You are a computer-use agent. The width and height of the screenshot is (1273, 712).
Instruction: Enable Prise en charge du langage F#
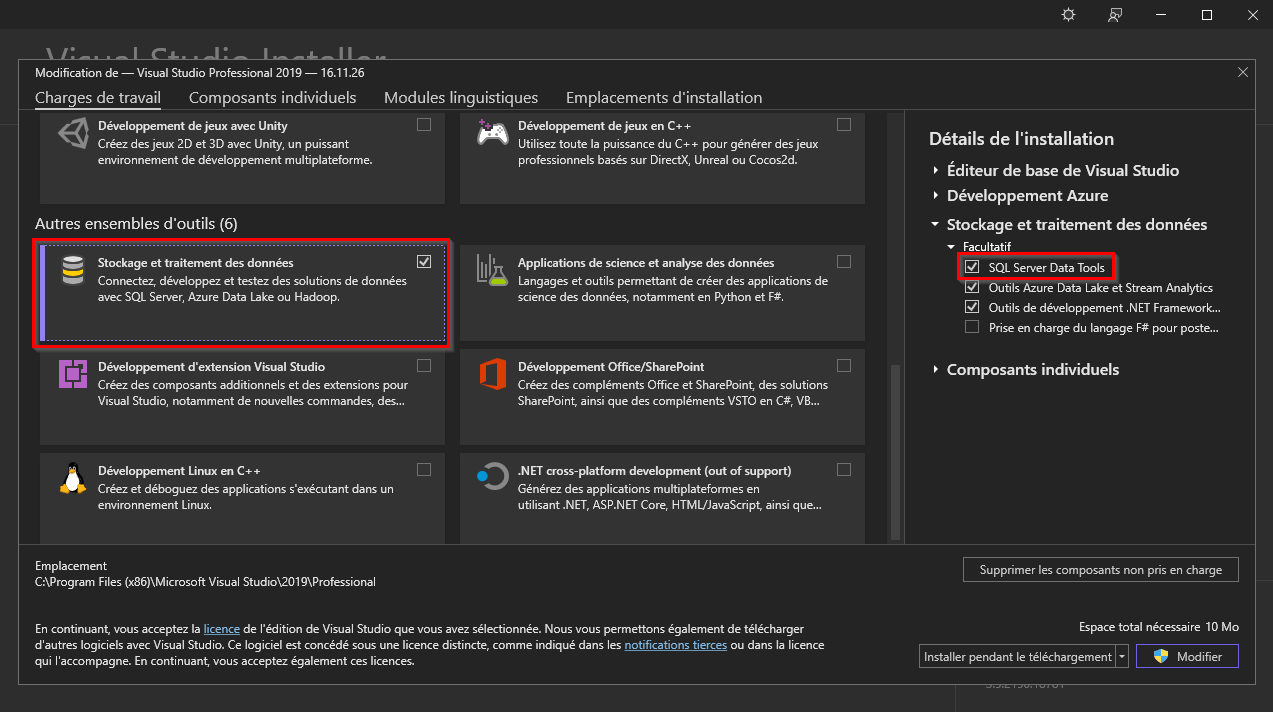click(972, 327)
